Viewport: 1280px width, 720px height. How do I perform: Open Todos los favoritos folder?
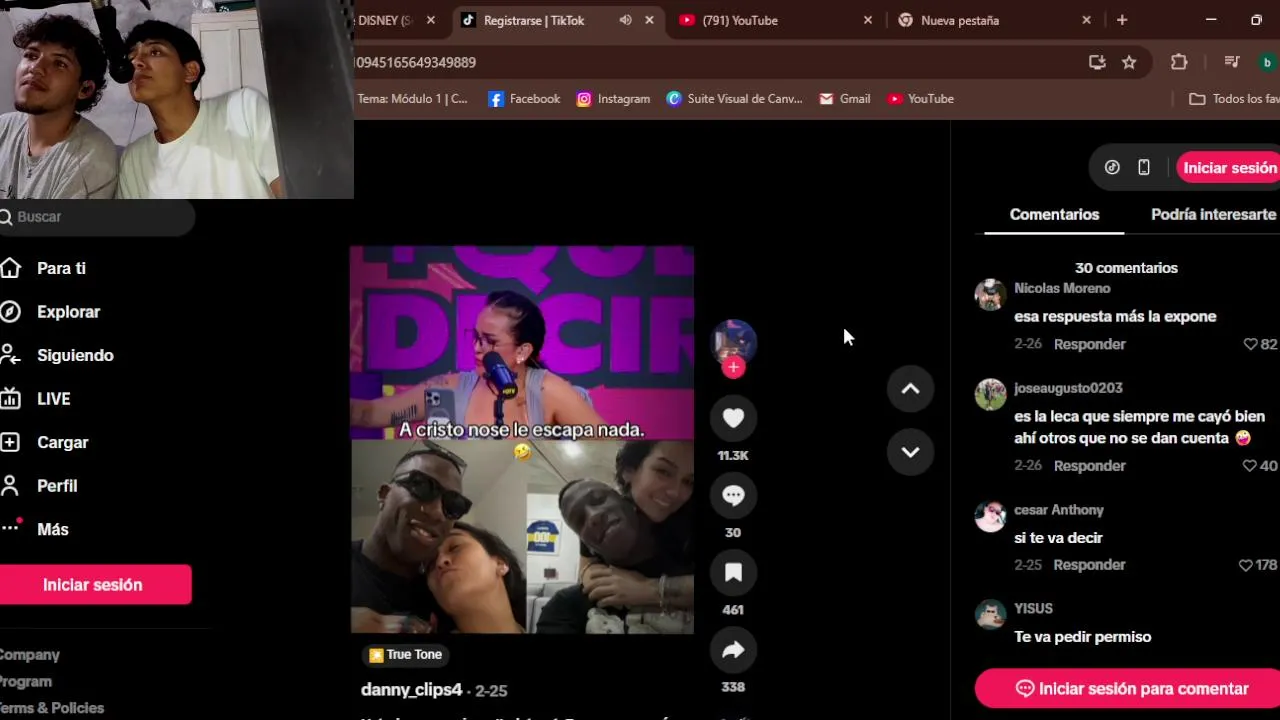click(1234, 99)
